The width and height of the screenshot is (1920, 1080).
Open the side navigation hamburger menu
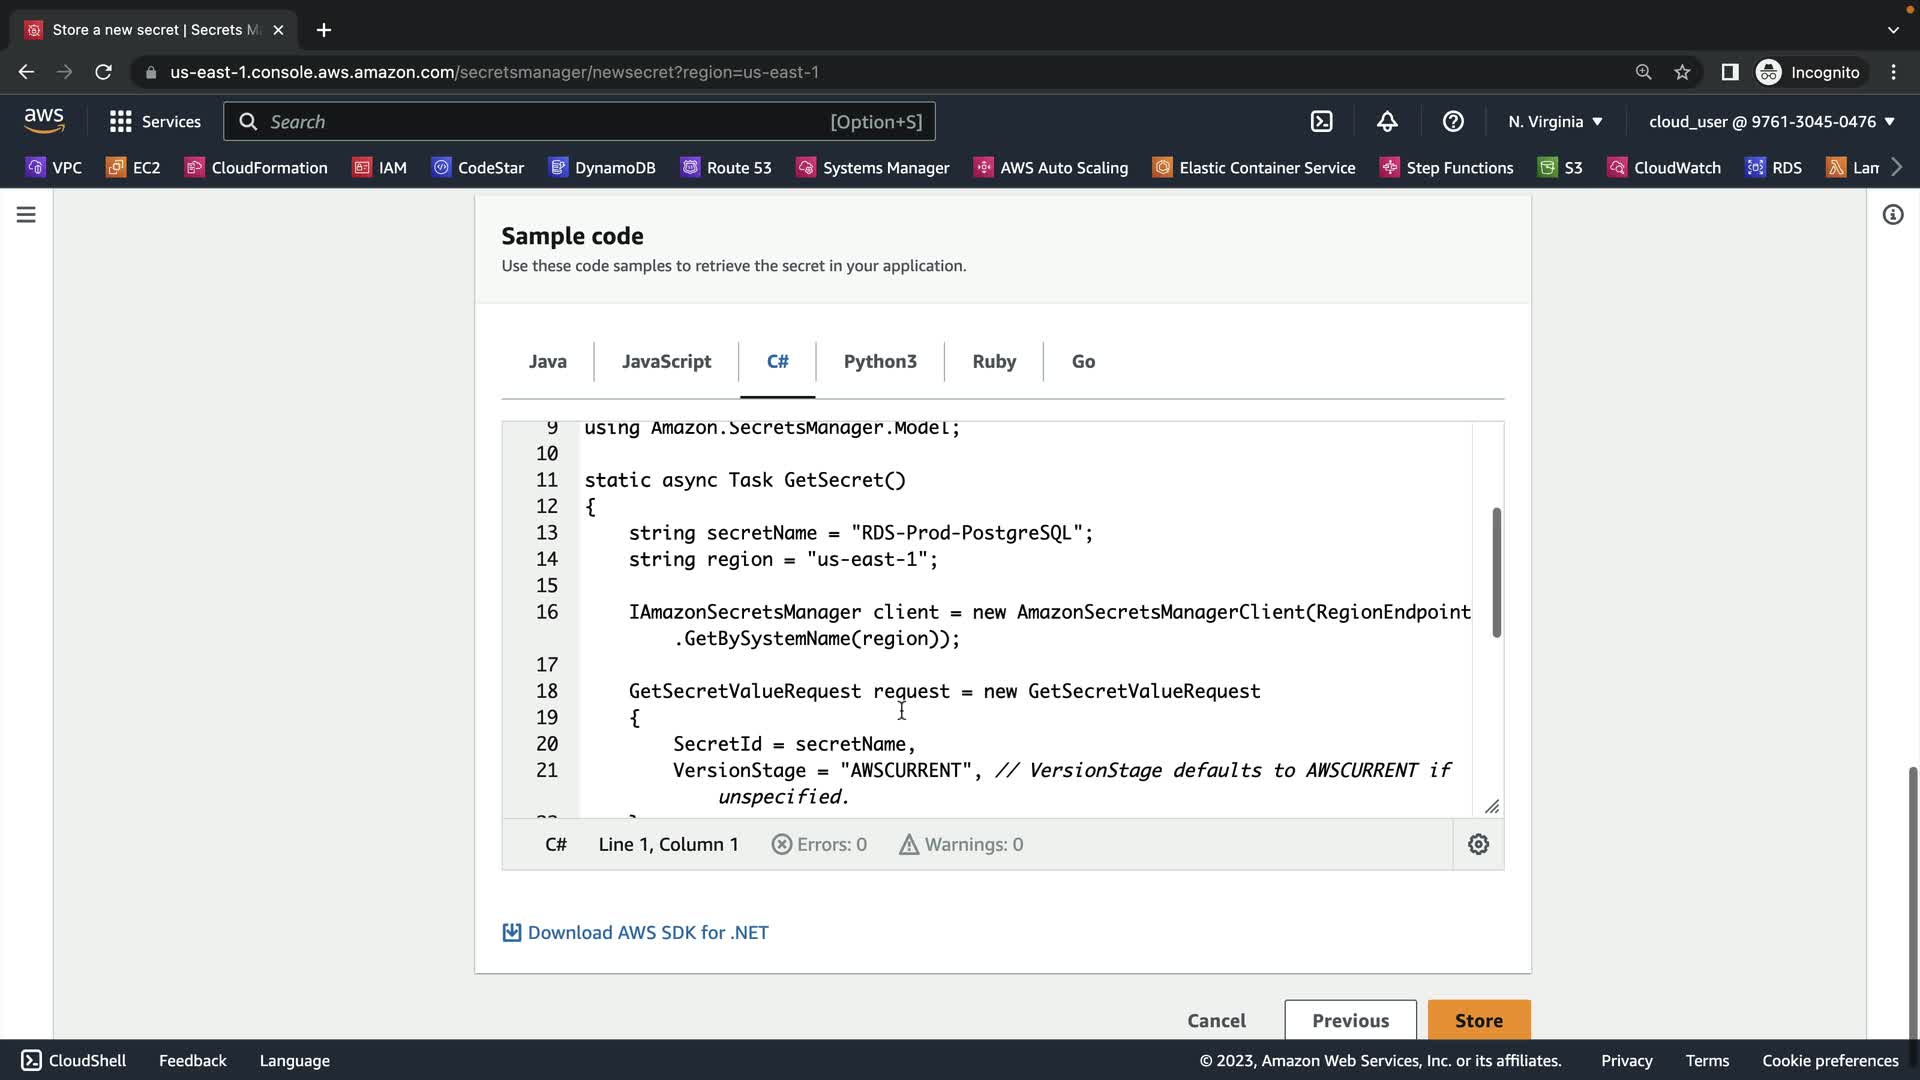point(26,215)
